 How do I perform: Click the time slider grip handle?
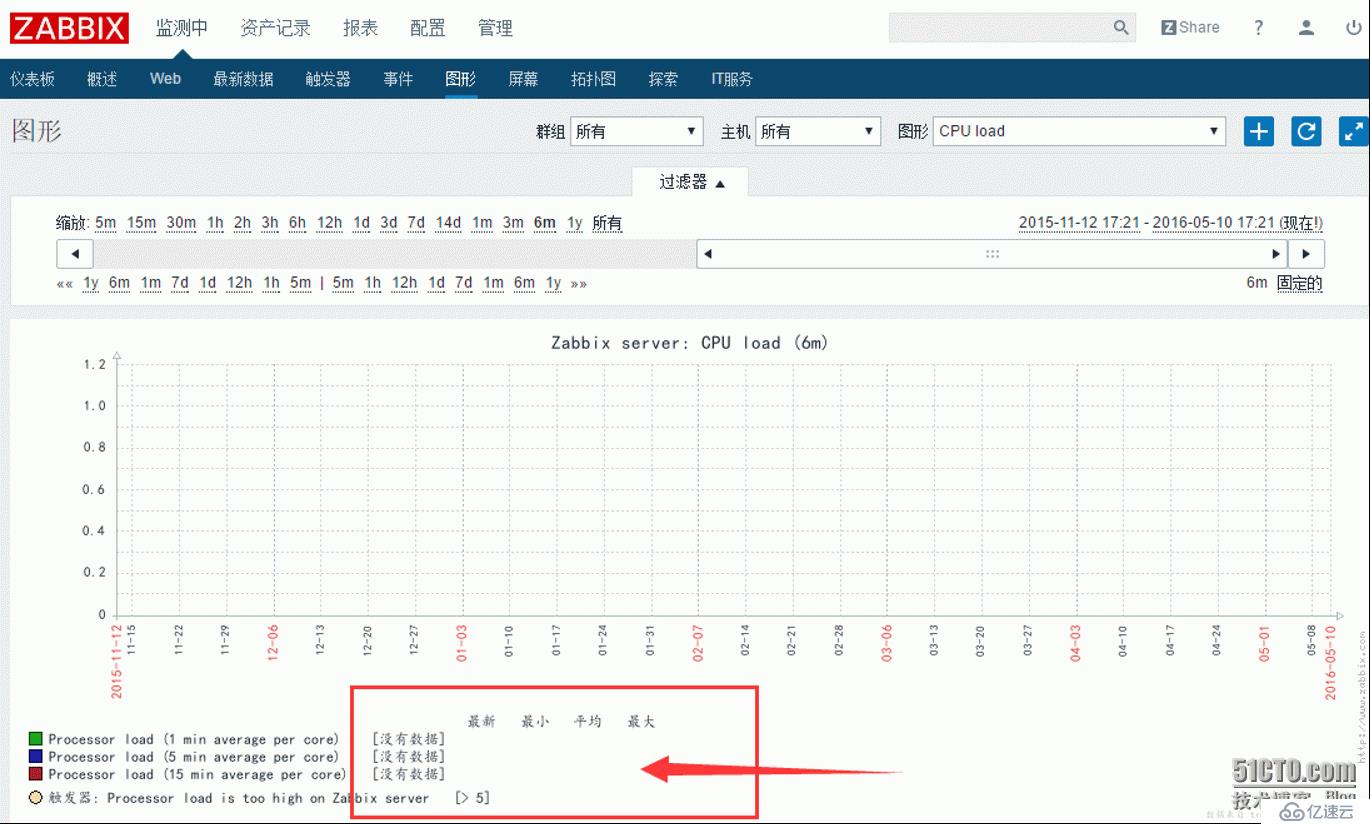coord(992,254)
